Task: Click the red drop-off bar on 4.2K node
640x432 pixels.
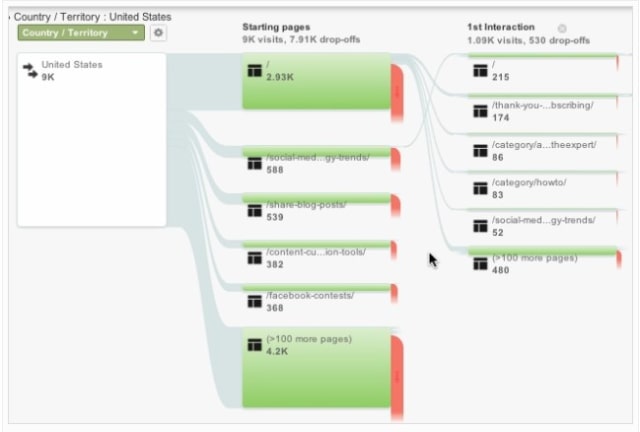Action: (397, 377)
